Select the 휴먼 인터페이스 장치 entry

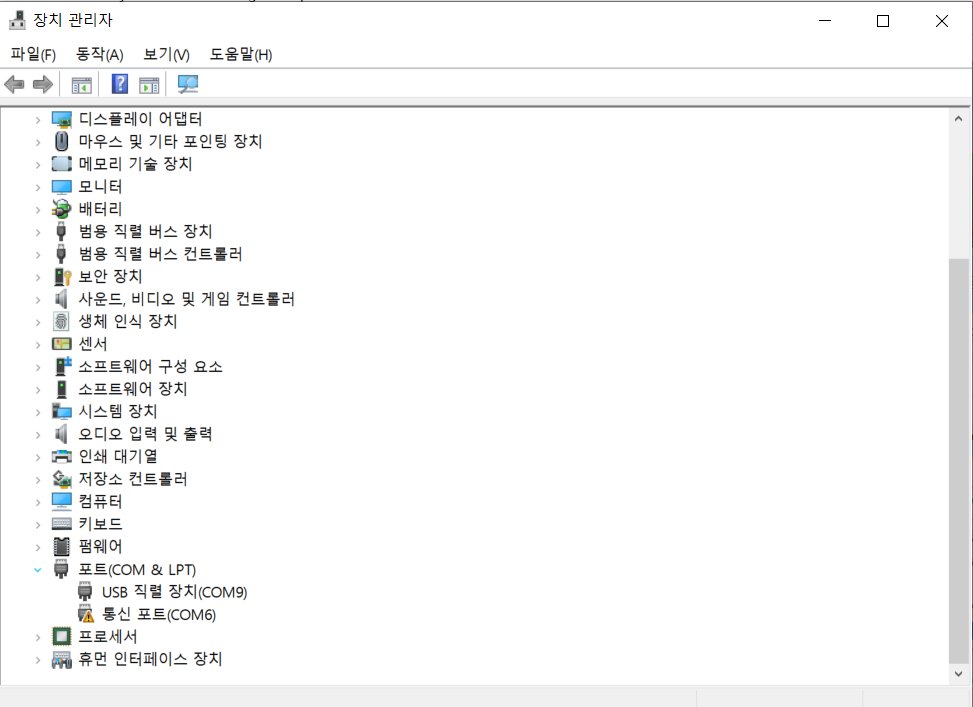(x=150, y=659)
